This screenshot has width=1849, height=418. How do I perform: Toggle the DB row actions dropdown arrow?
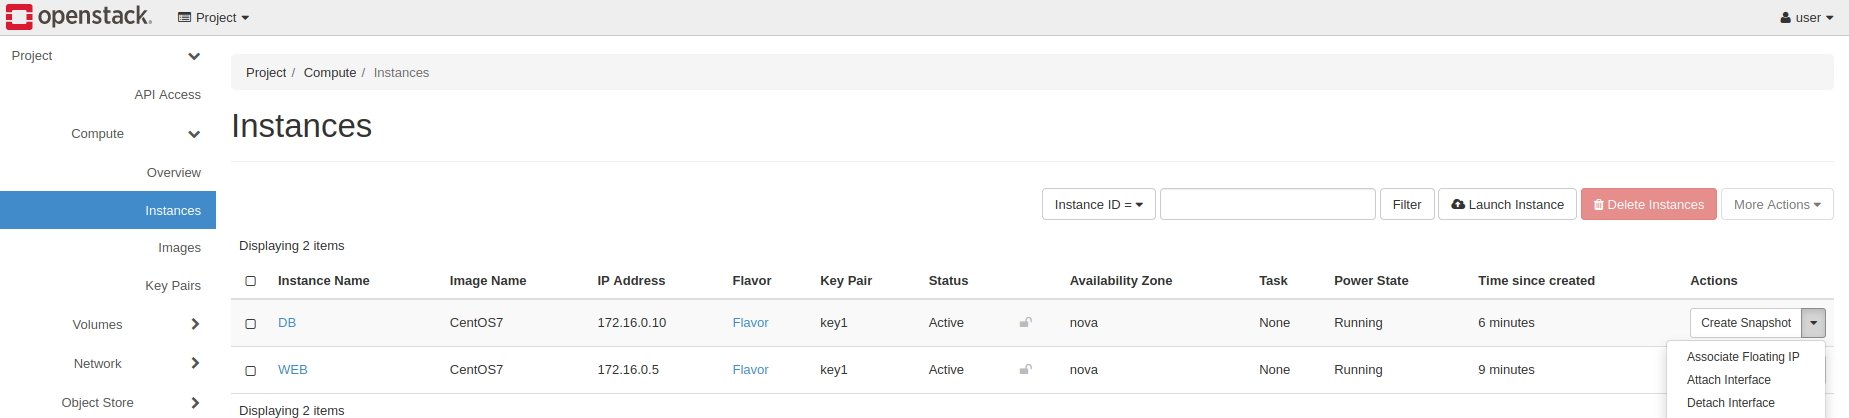(x=1813, y=323)
